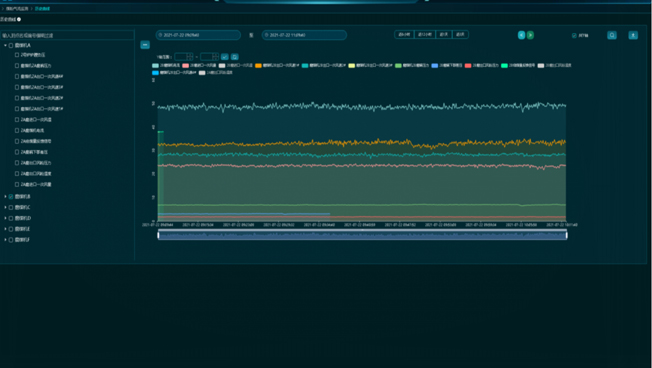Select the first quick time range button
The width and height of the screenshot is (652, 368).
pos(404,35)
